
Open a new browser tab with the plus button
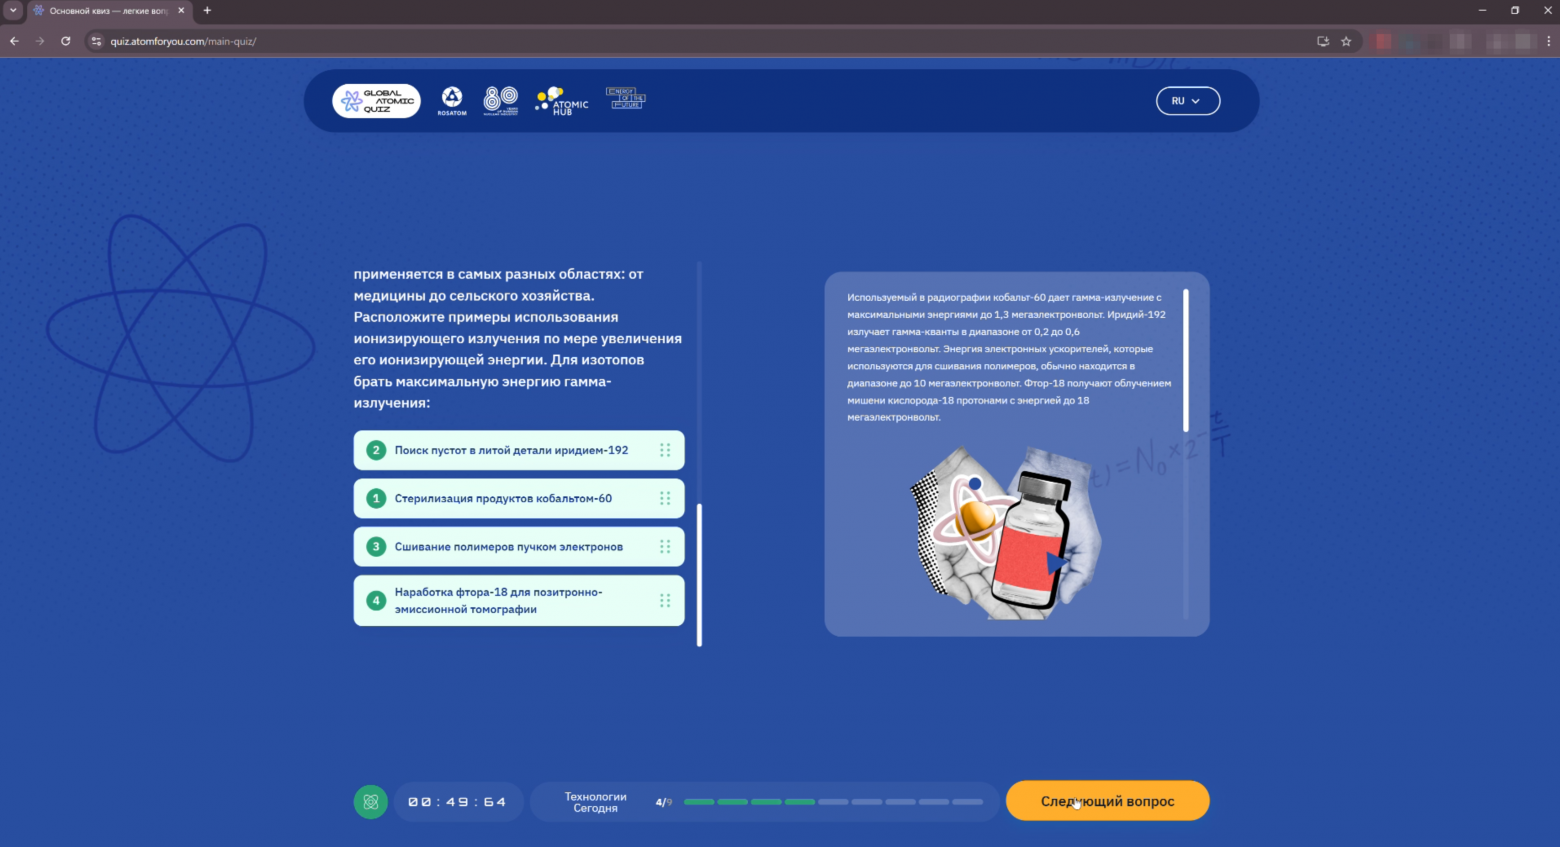206,10
